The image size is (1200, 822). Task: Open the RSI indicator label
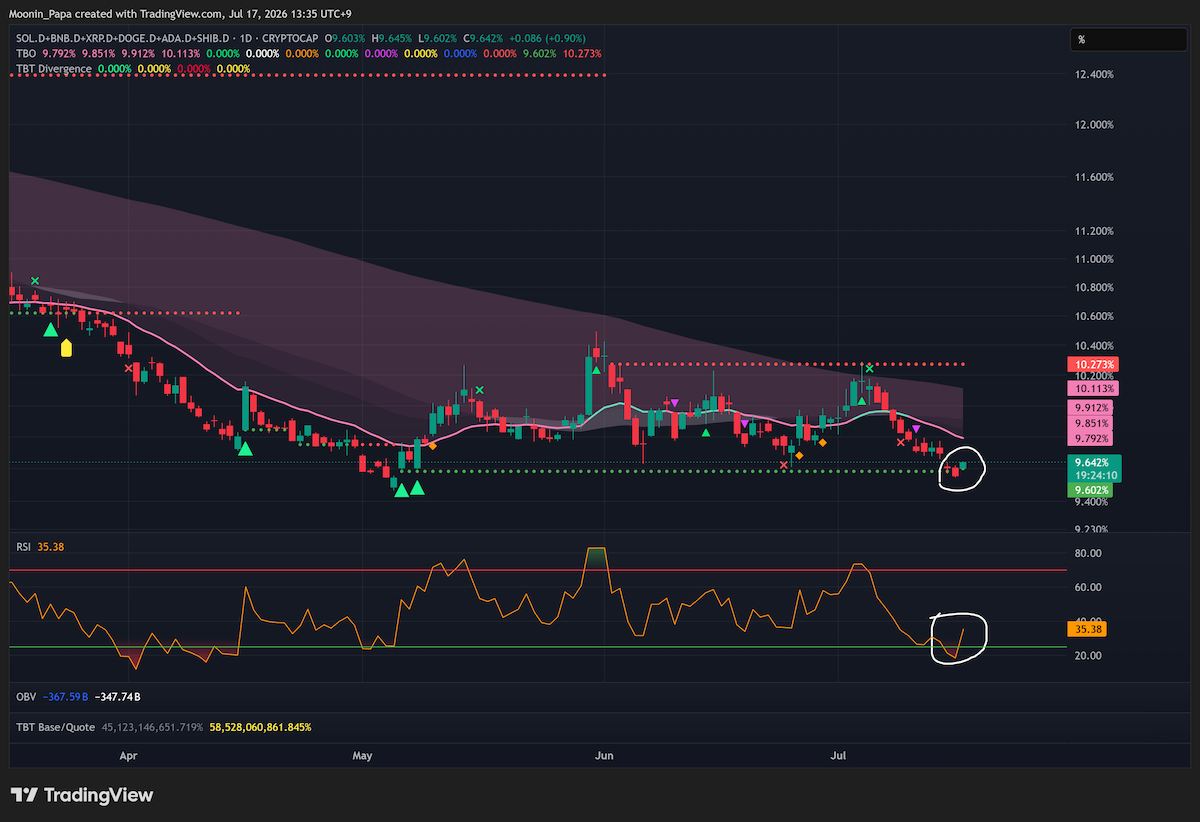point(21,547)
